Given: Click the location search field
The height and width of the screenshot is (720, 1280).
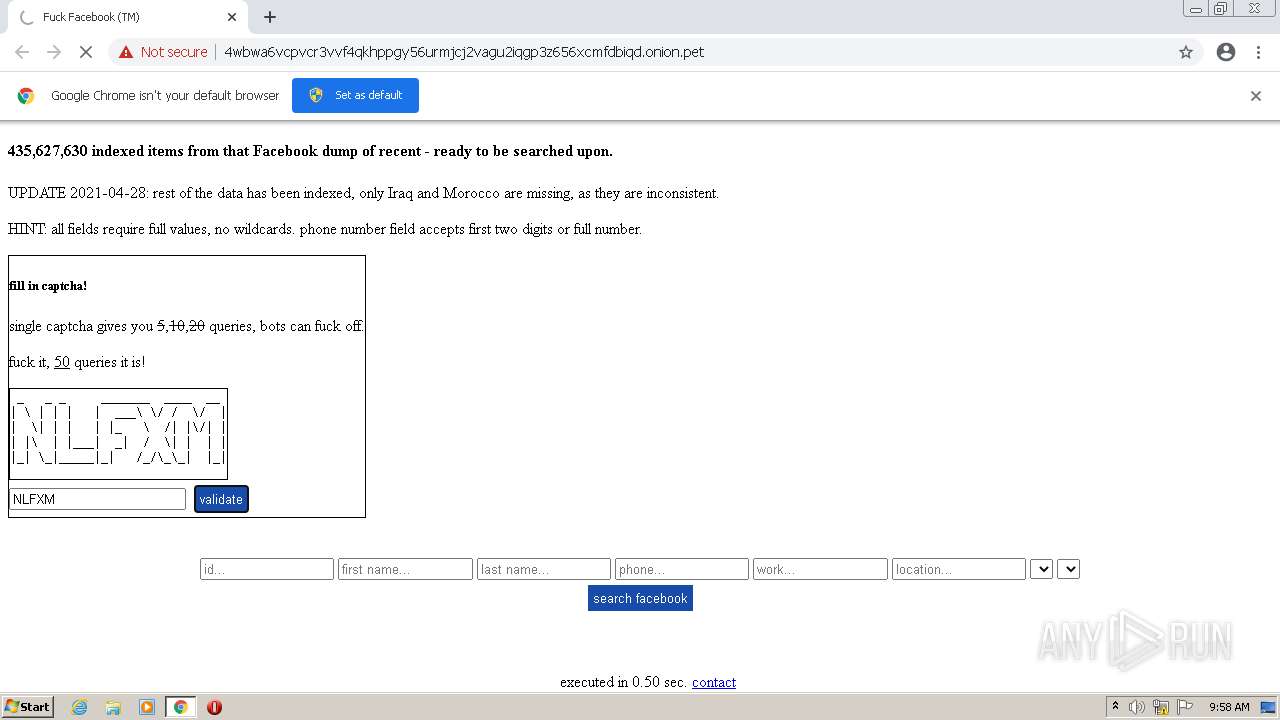Looking at the screenshot, I should click(x=959, y=569).
